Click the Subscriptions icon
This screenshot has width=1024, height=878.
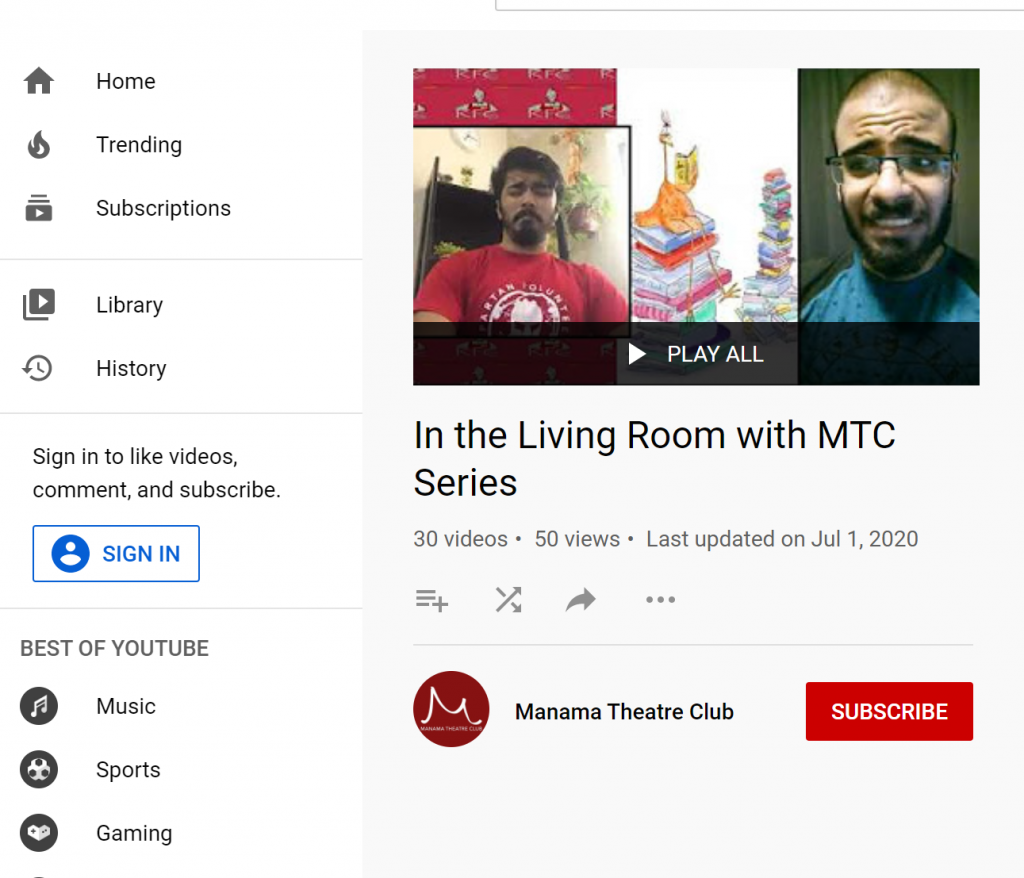tap(39, 209)
